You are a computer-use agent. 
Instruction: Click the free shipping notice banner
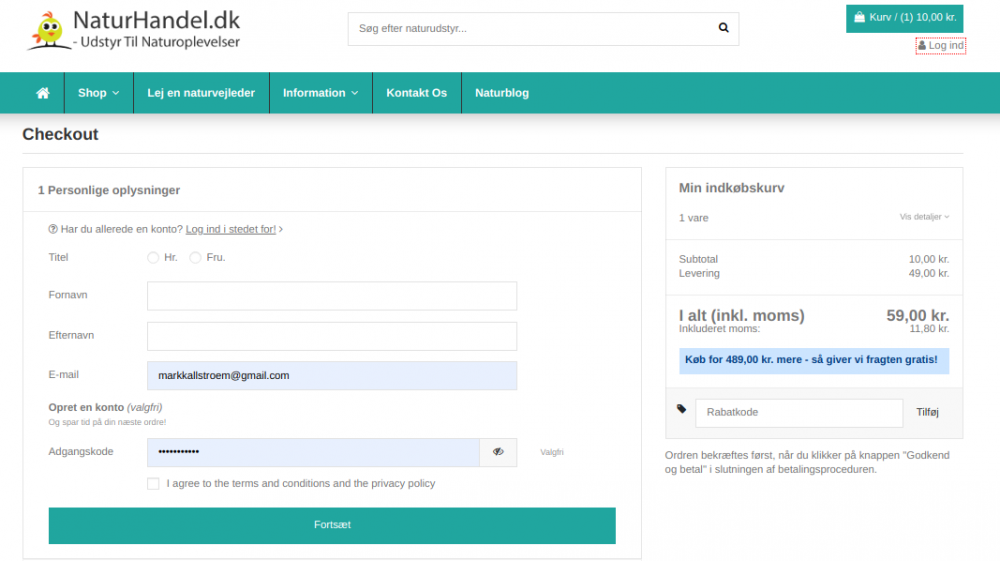(x=814, y=360)
